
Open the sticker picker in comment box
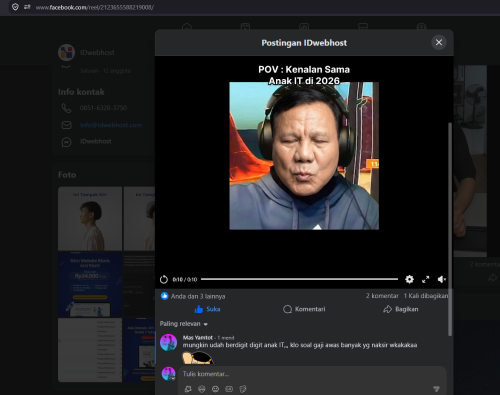tap(202, 389)
